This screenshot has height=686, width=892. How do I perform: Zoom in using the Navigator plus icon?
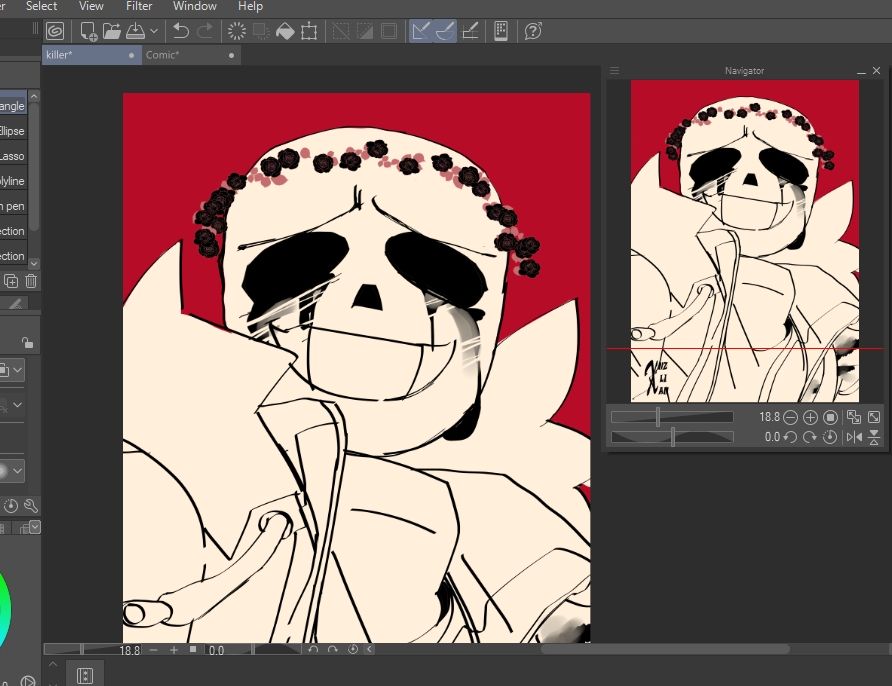tap(810, 418)
